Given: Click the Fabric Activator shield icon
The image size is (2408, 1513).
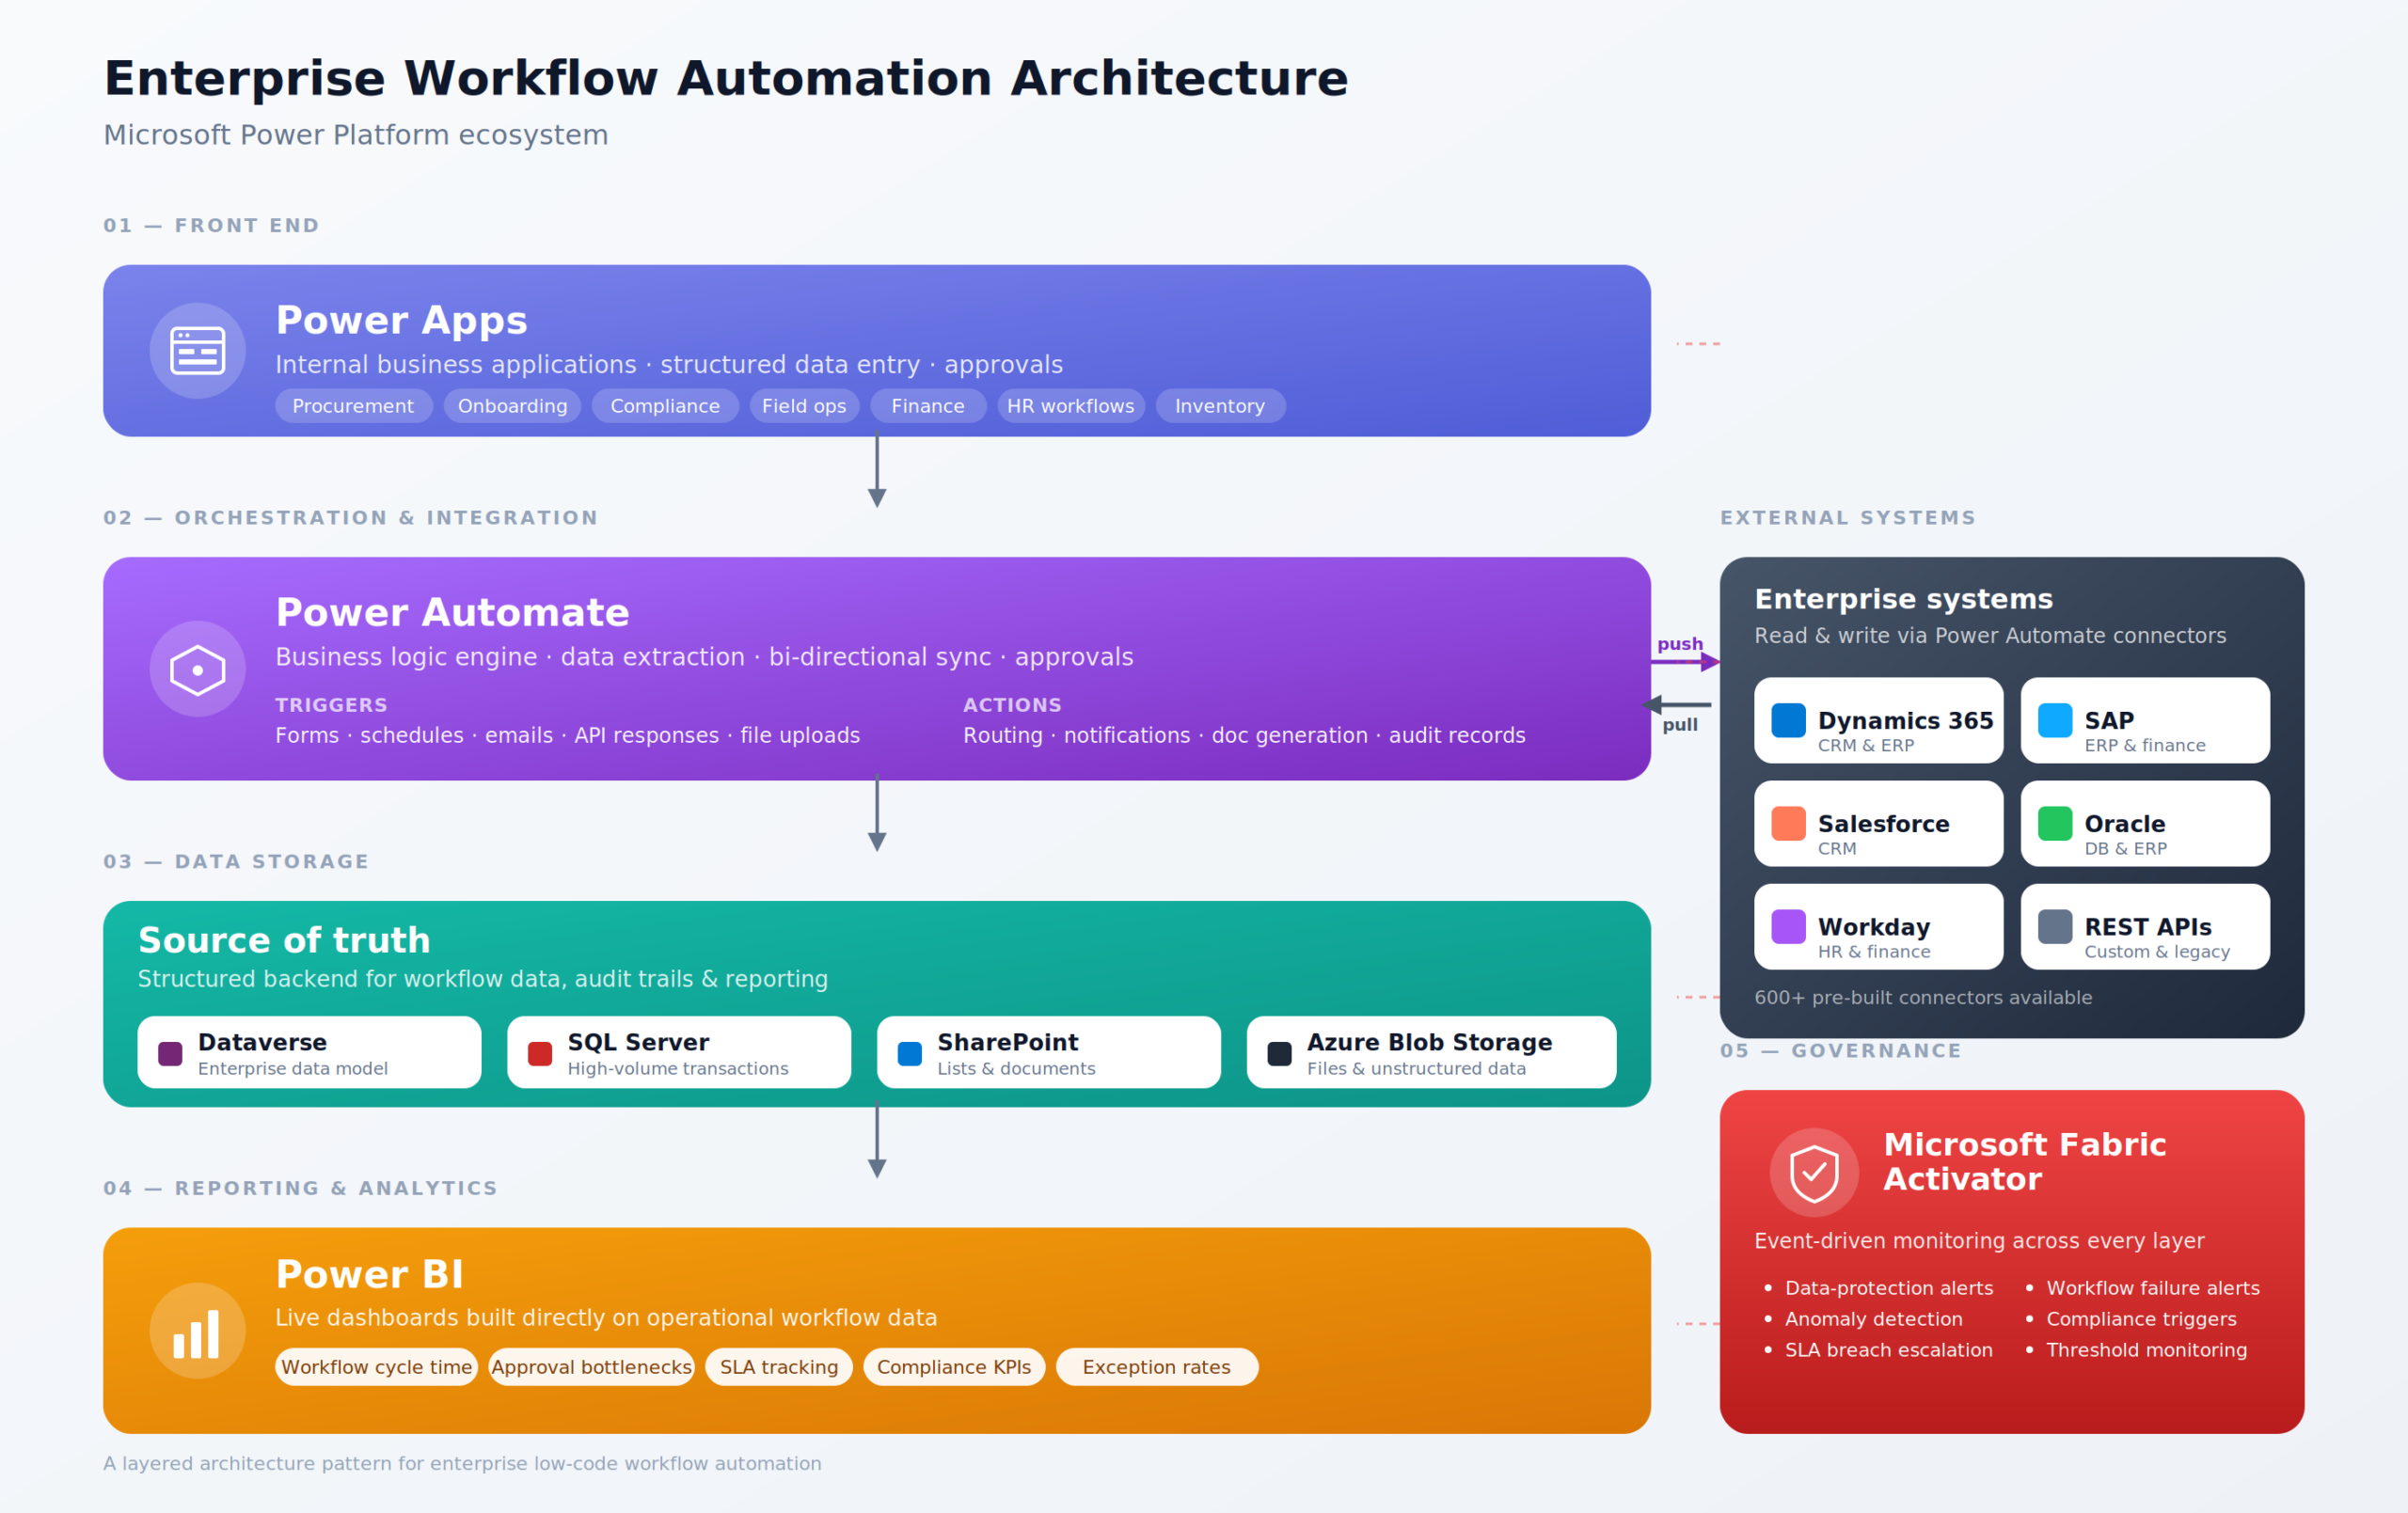Looking at the screenshot, I should click(1814, 1172).
